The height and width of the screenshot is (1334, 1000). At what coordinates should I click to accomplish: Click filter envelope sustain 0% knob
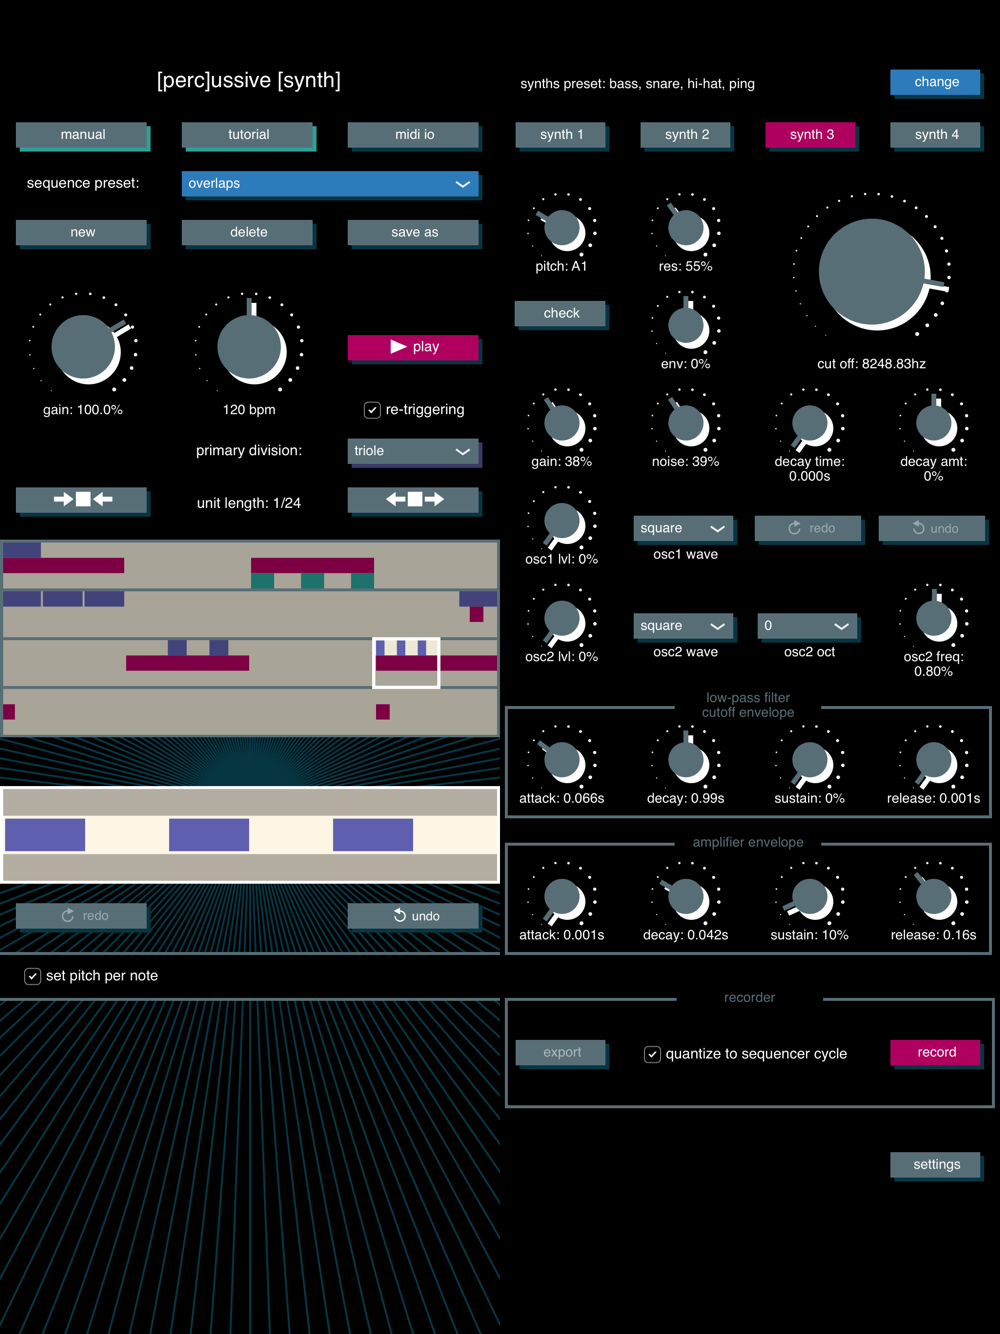811,761
